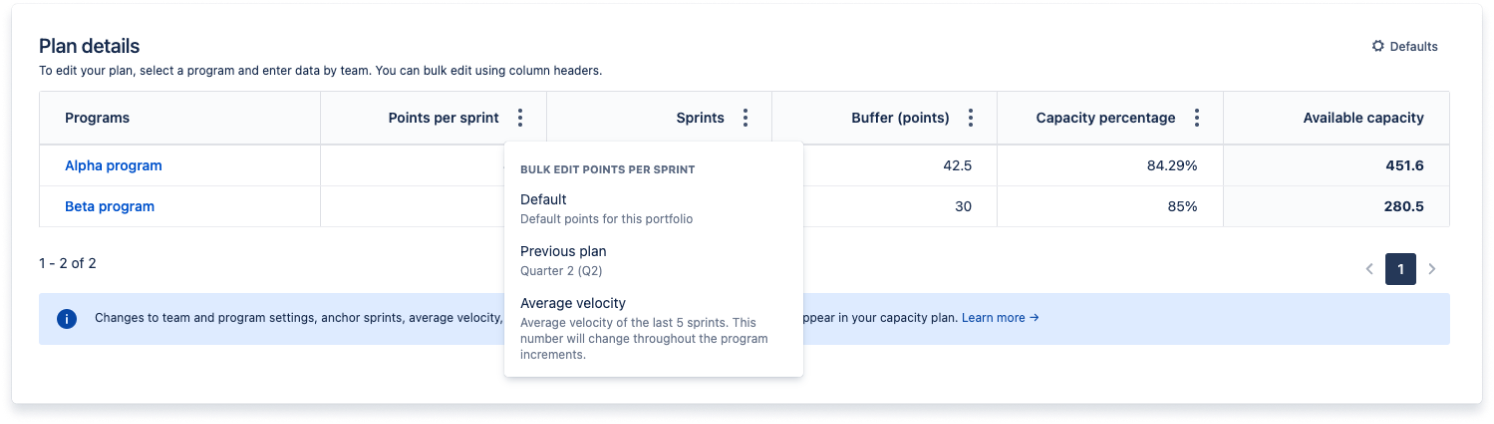Viewport: 1494px width, 424px height.
Task: Follow the Learn more link in the banner
Action: pyautogui.click(x=1000, y=318)
